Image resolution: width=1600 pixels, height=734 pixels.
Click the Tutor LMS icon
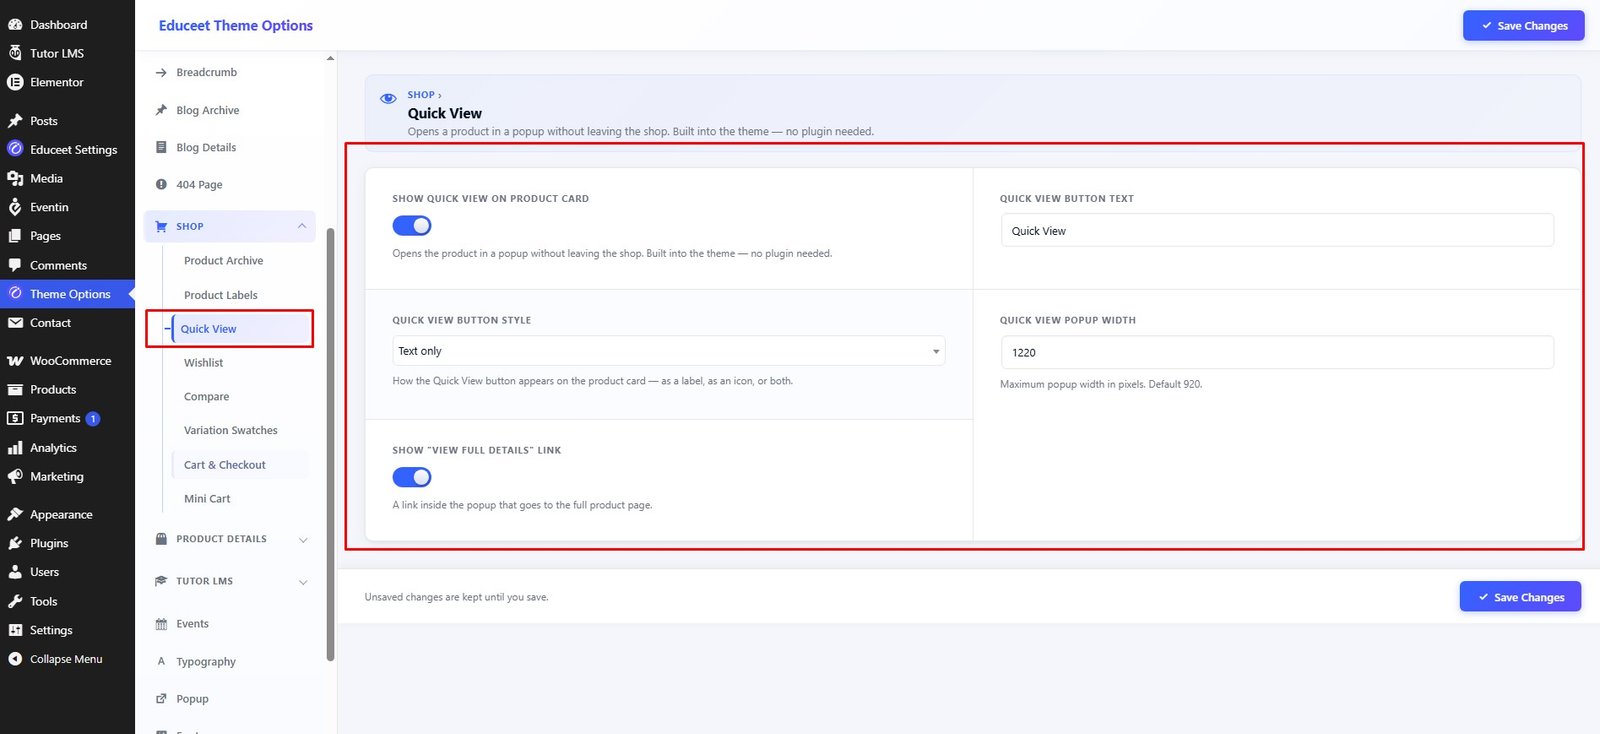15,53
